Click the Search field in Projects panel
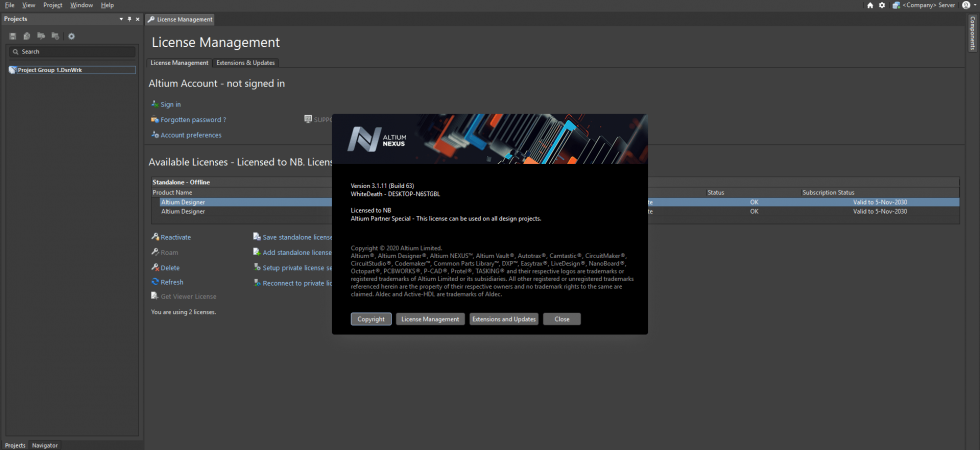The height and width of the screenshot is (450, 980). click(x=72, y=52)
